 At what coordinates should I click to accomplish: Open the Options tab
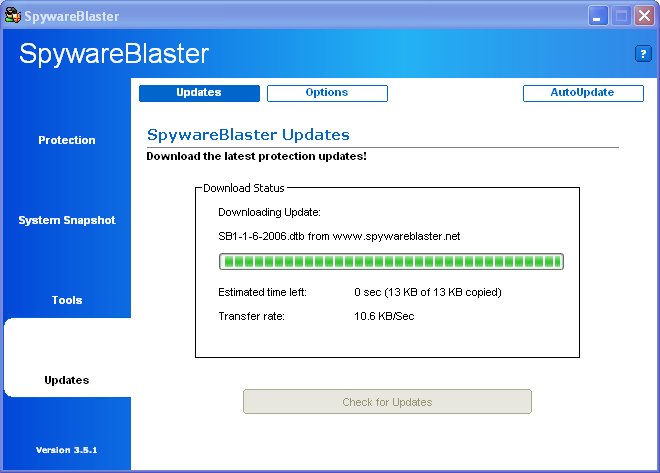327,93
